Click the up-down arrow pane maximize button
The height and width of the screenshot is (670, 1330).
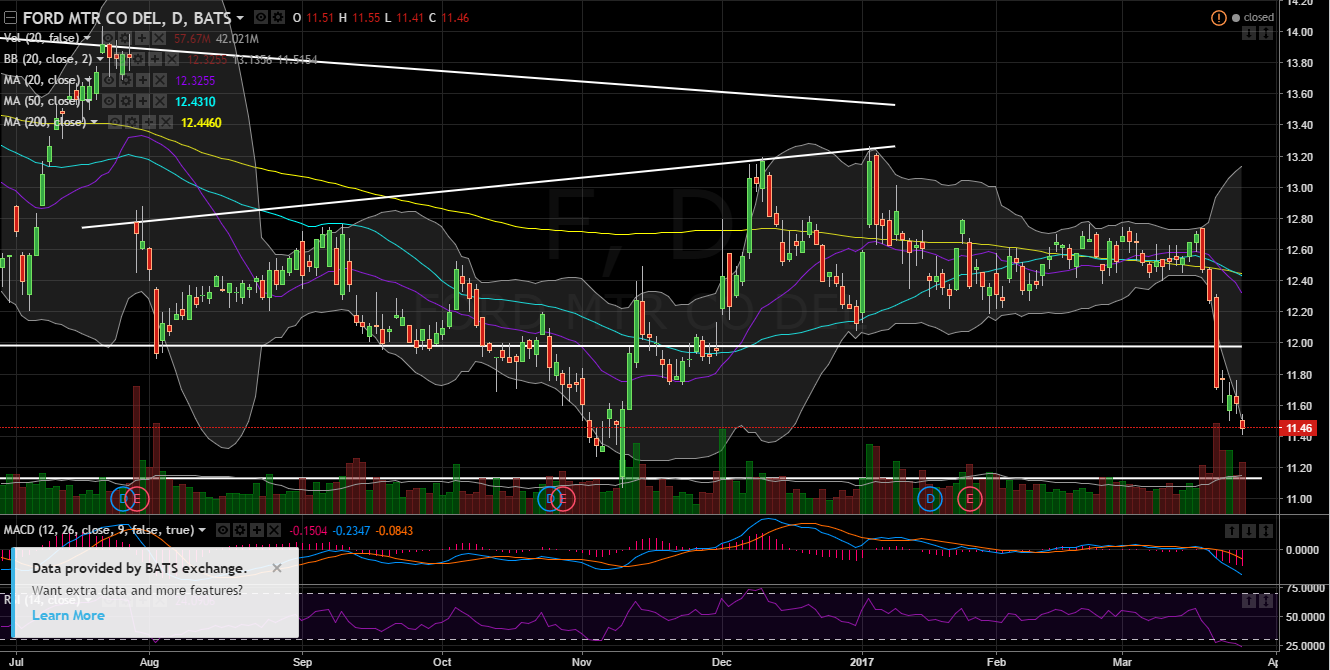pyautogui.click(x=1265, y=34)
